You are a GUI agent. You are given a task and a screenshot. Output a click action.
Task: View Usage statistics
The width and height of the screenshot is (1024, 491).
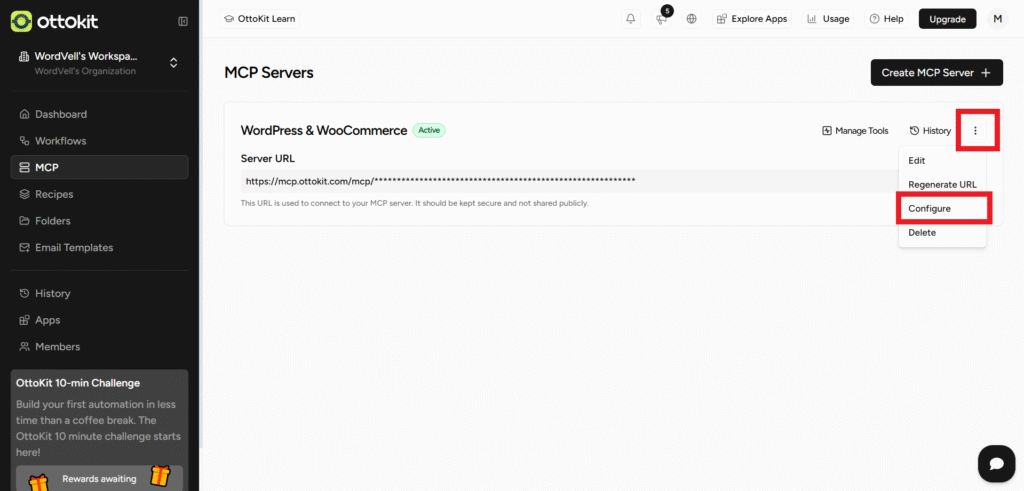828,19
